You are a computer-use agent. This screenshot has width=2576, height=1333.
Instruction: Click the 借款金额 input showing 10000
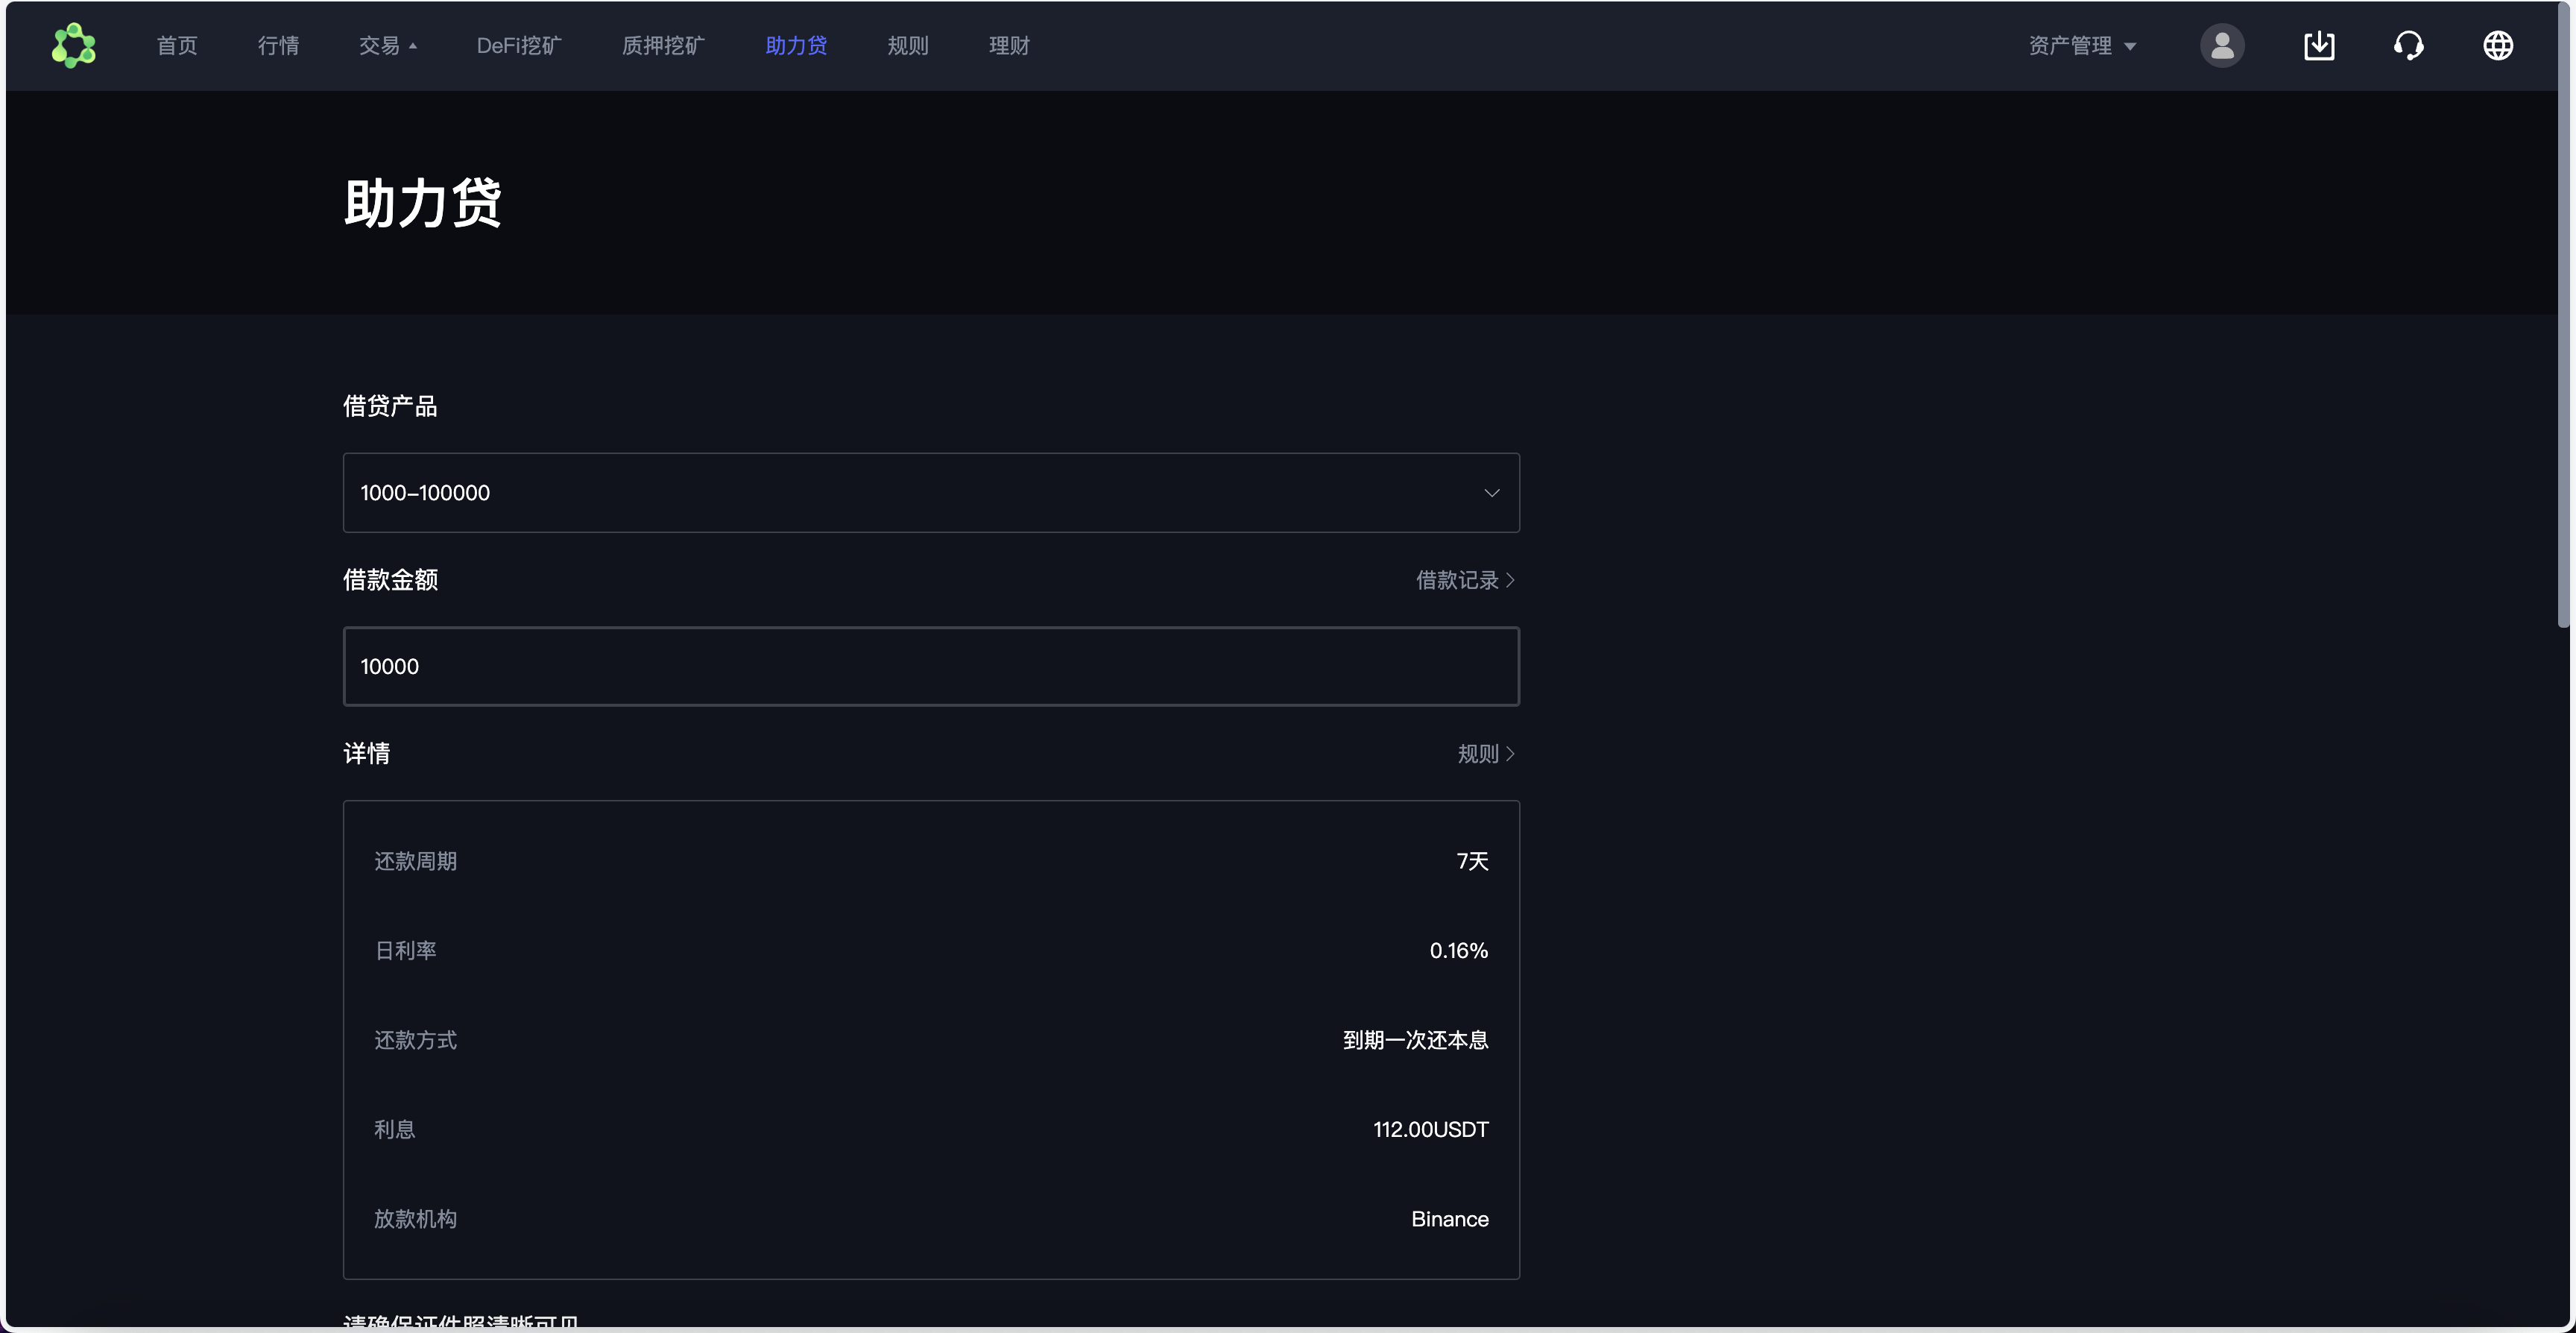930,666
